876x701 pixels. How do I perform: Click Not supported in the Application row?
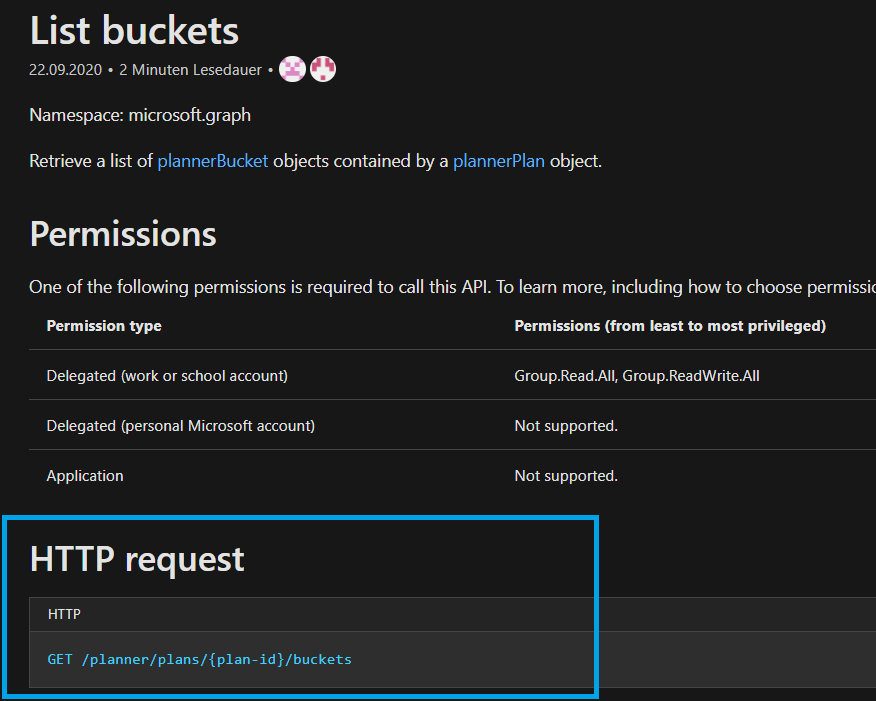(x=566, y=476)
